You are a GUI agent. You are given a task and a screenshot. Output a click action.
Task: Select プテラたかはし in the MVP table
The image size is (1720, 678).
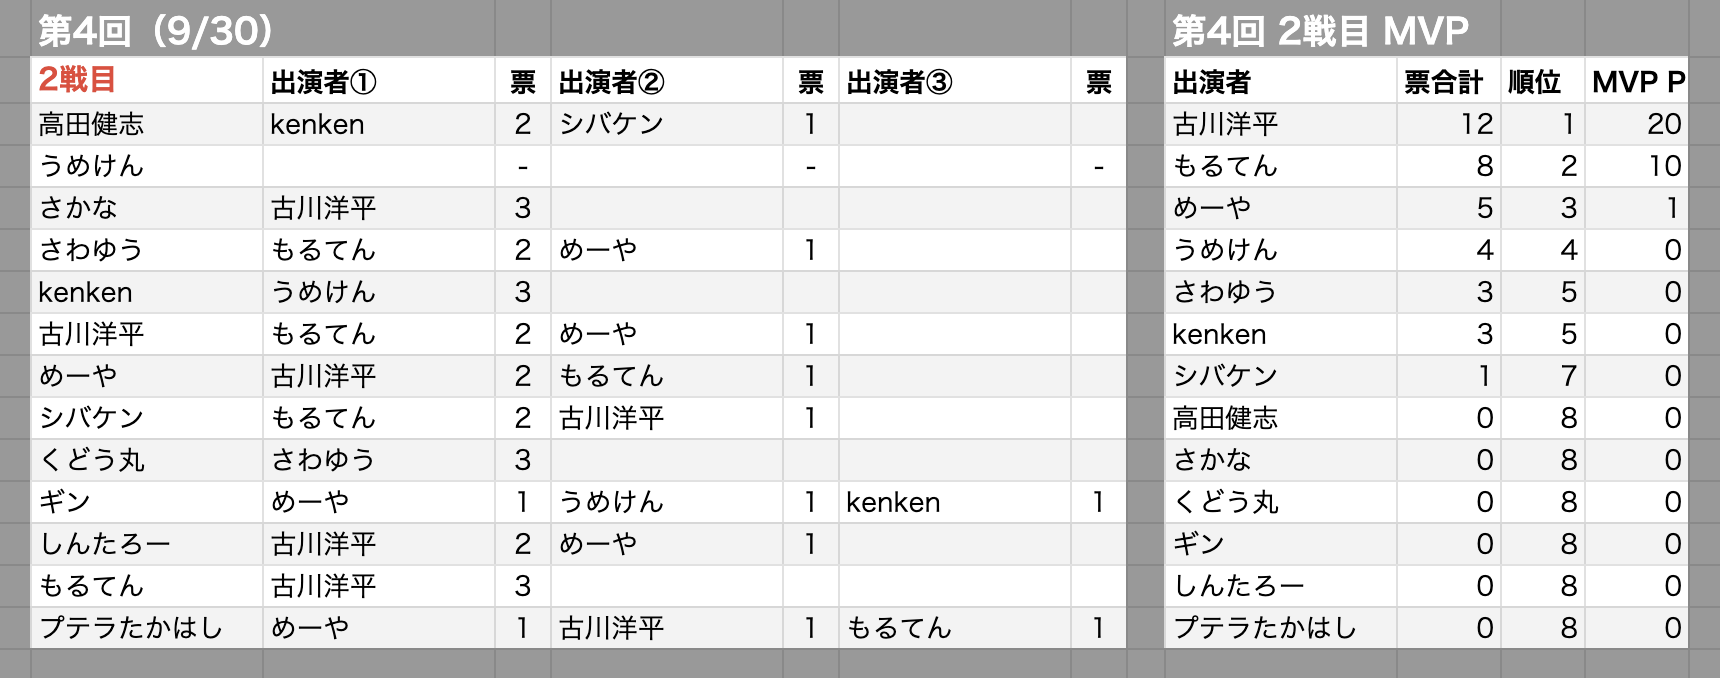[1264, 628]
